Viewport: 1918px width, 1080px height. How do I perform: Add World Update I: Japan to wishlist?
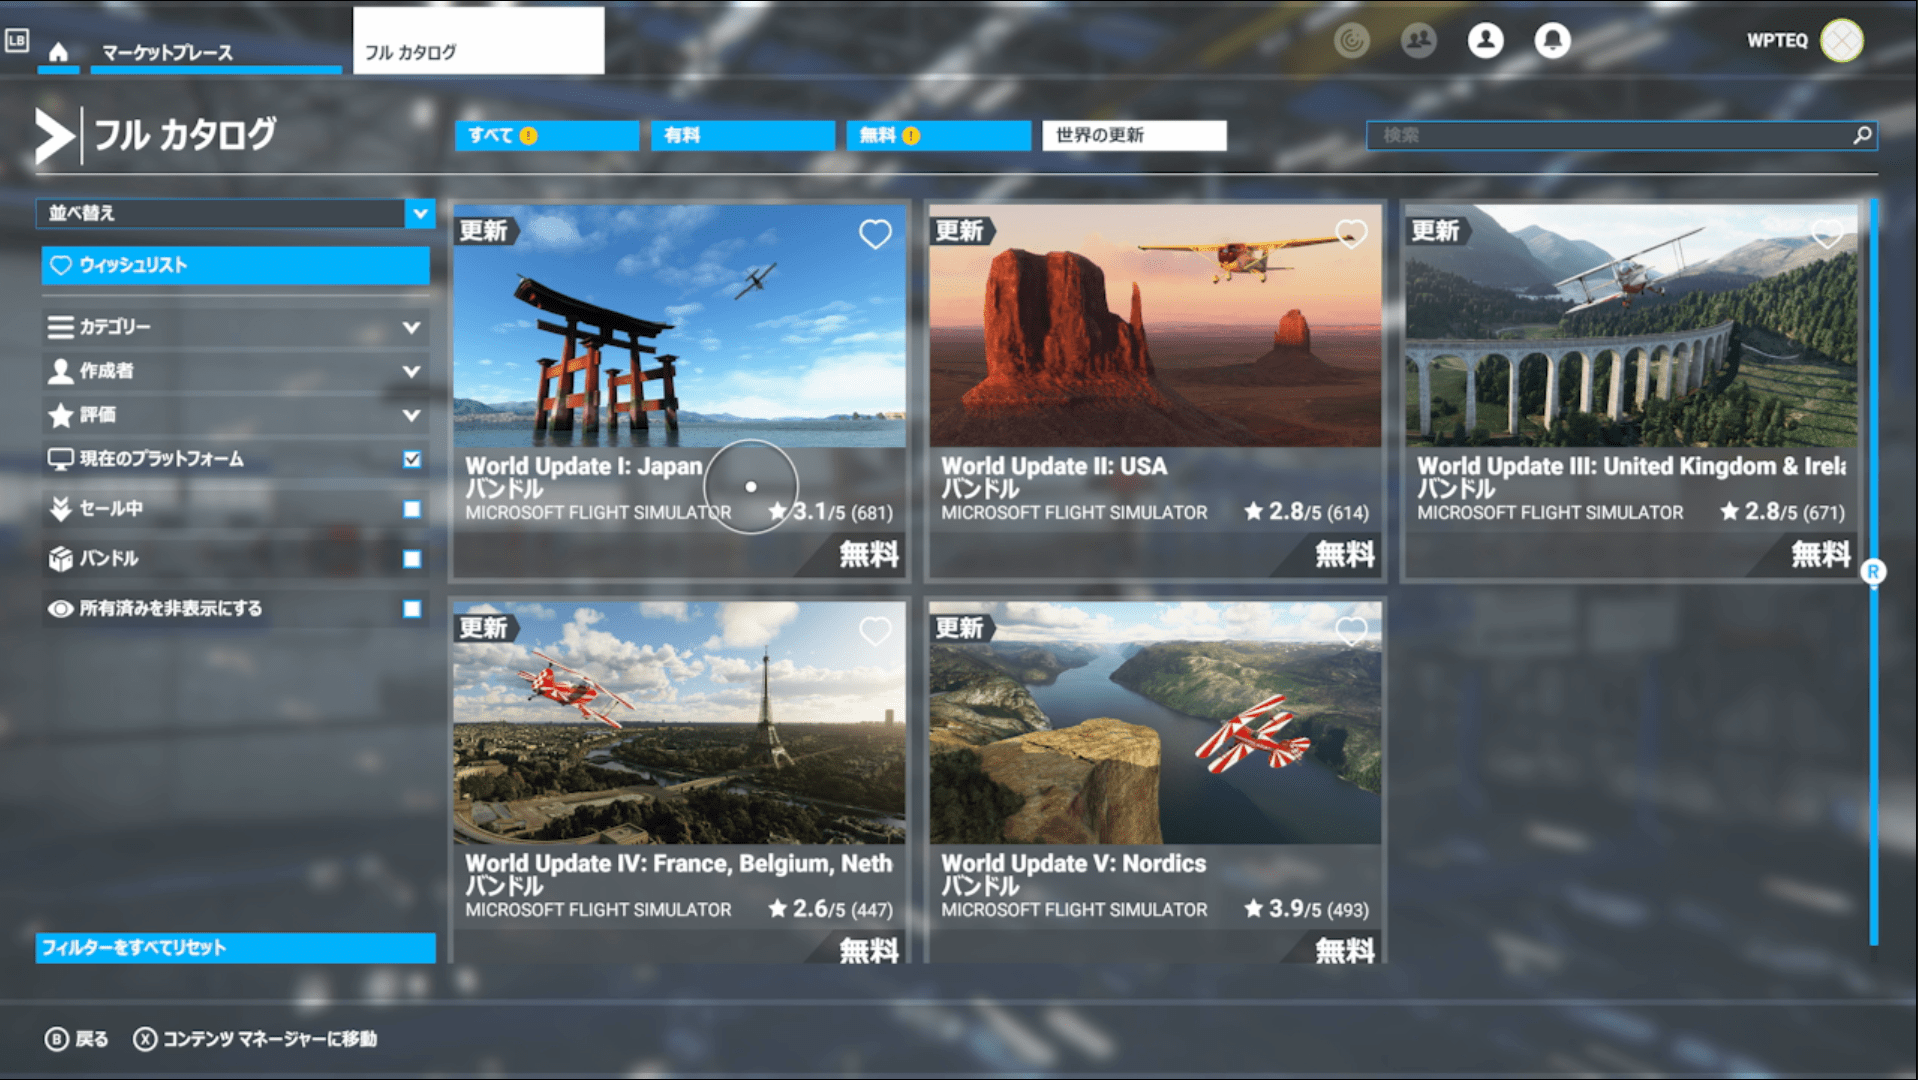pyautogui.click(x=875, y=234)
